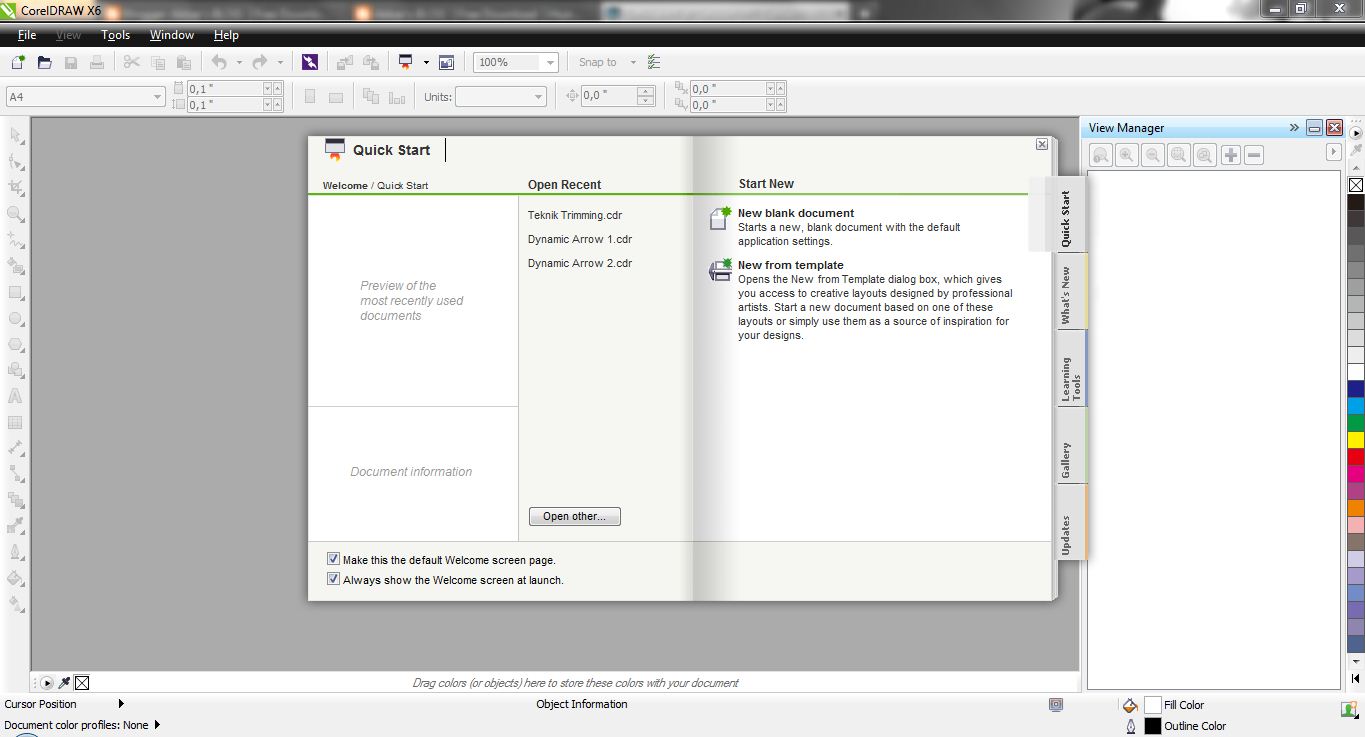Screen dimensions: 1365x737
Task: Select the Text tool in toolbox
Action: pyautogui.click(x=16, y=397)
